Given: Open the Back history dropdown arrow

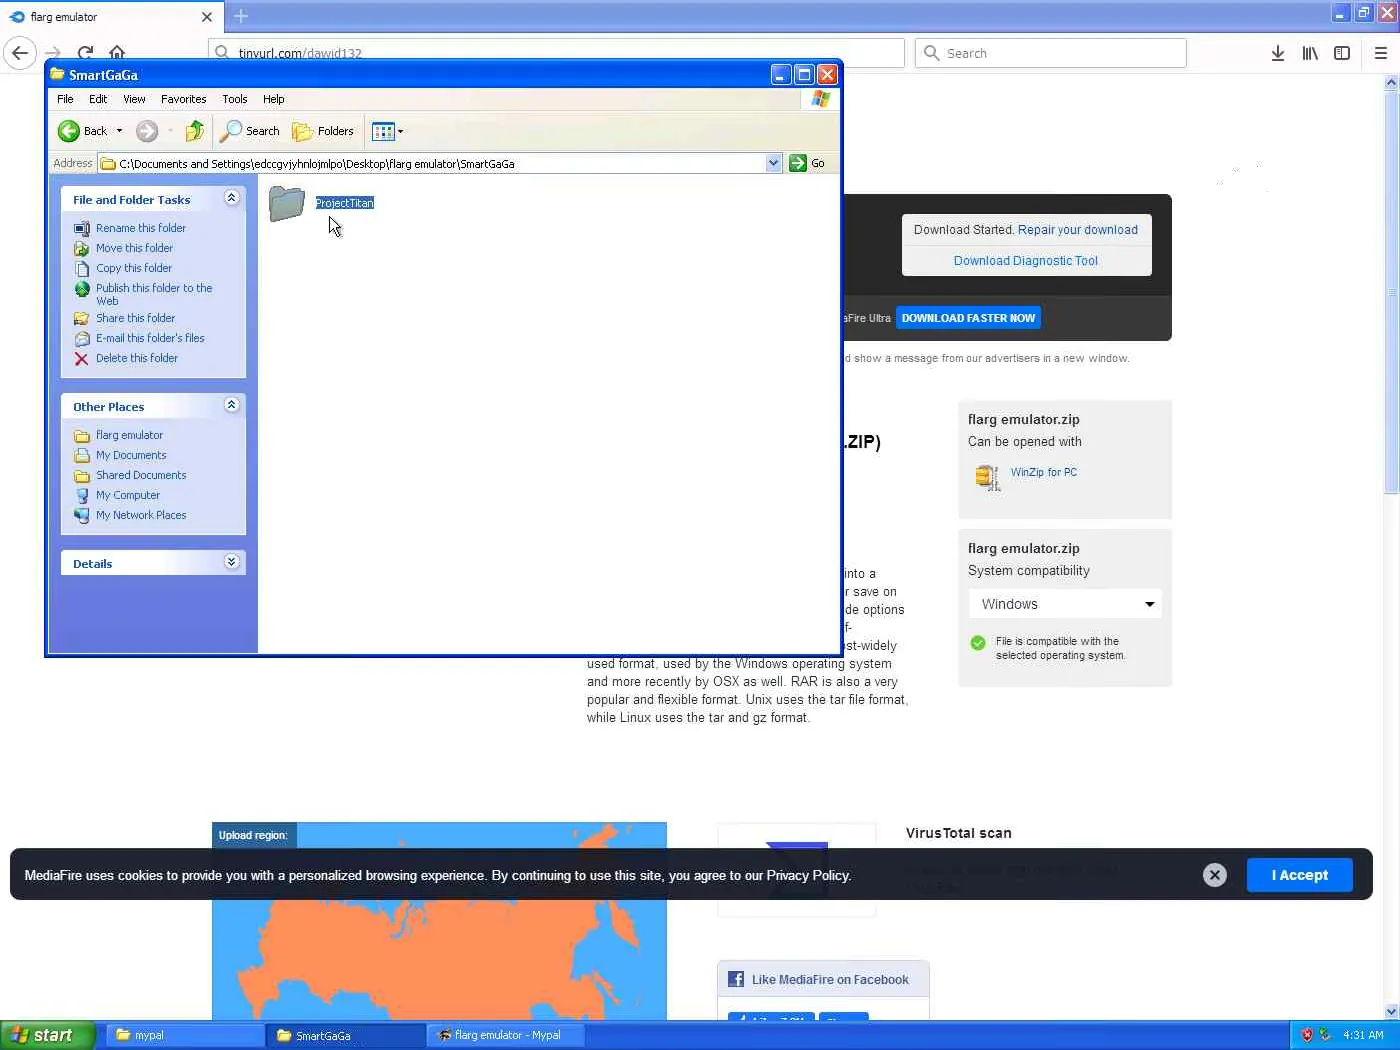Looking at the screenshot, I should pyautogui.click(x=119, y=131).
